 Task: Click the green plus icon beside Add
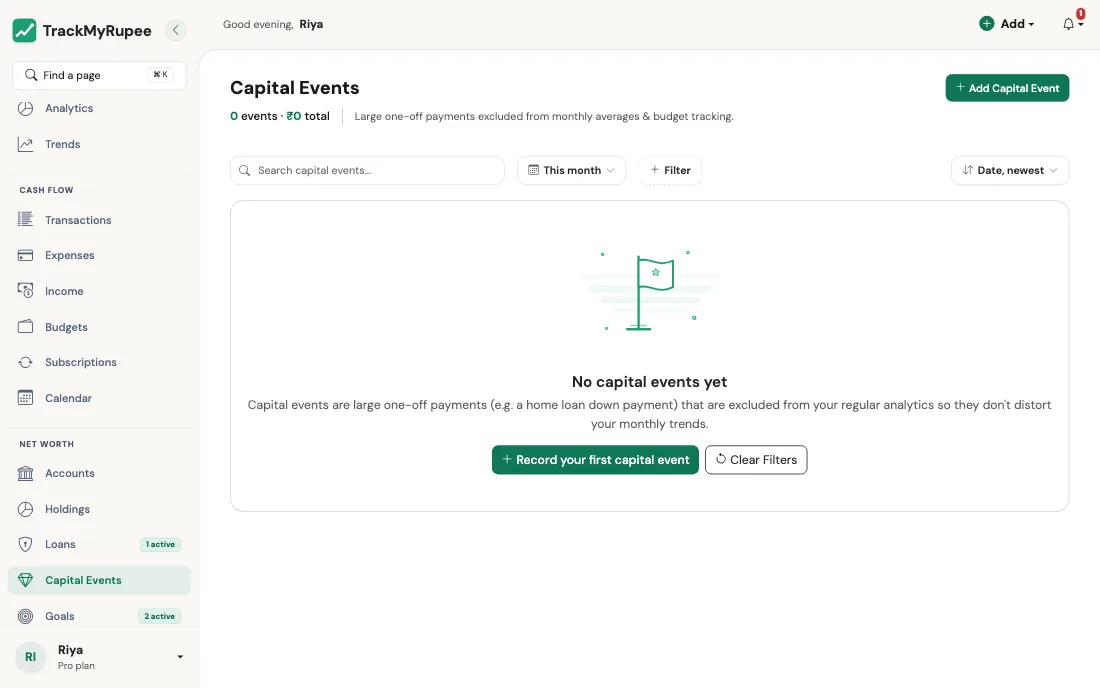(x=986, y=24)
